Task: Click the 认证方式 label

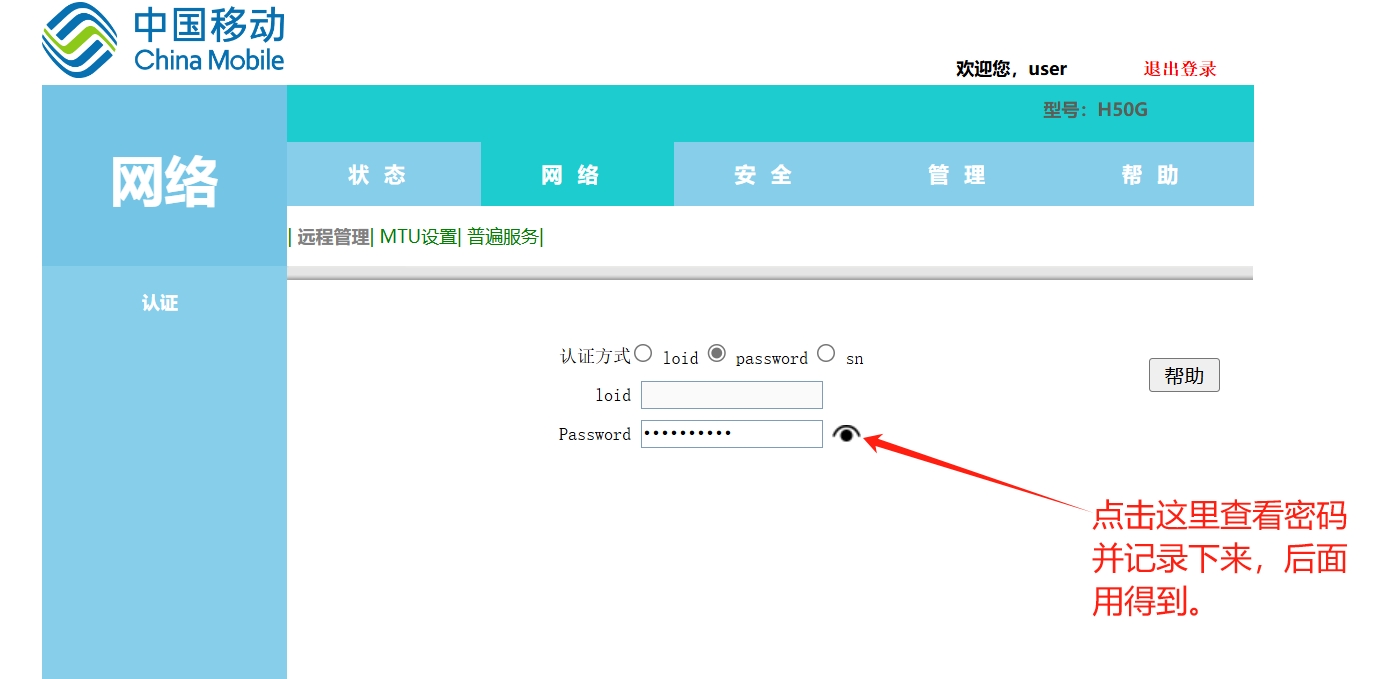Action: tap(595, 356)
